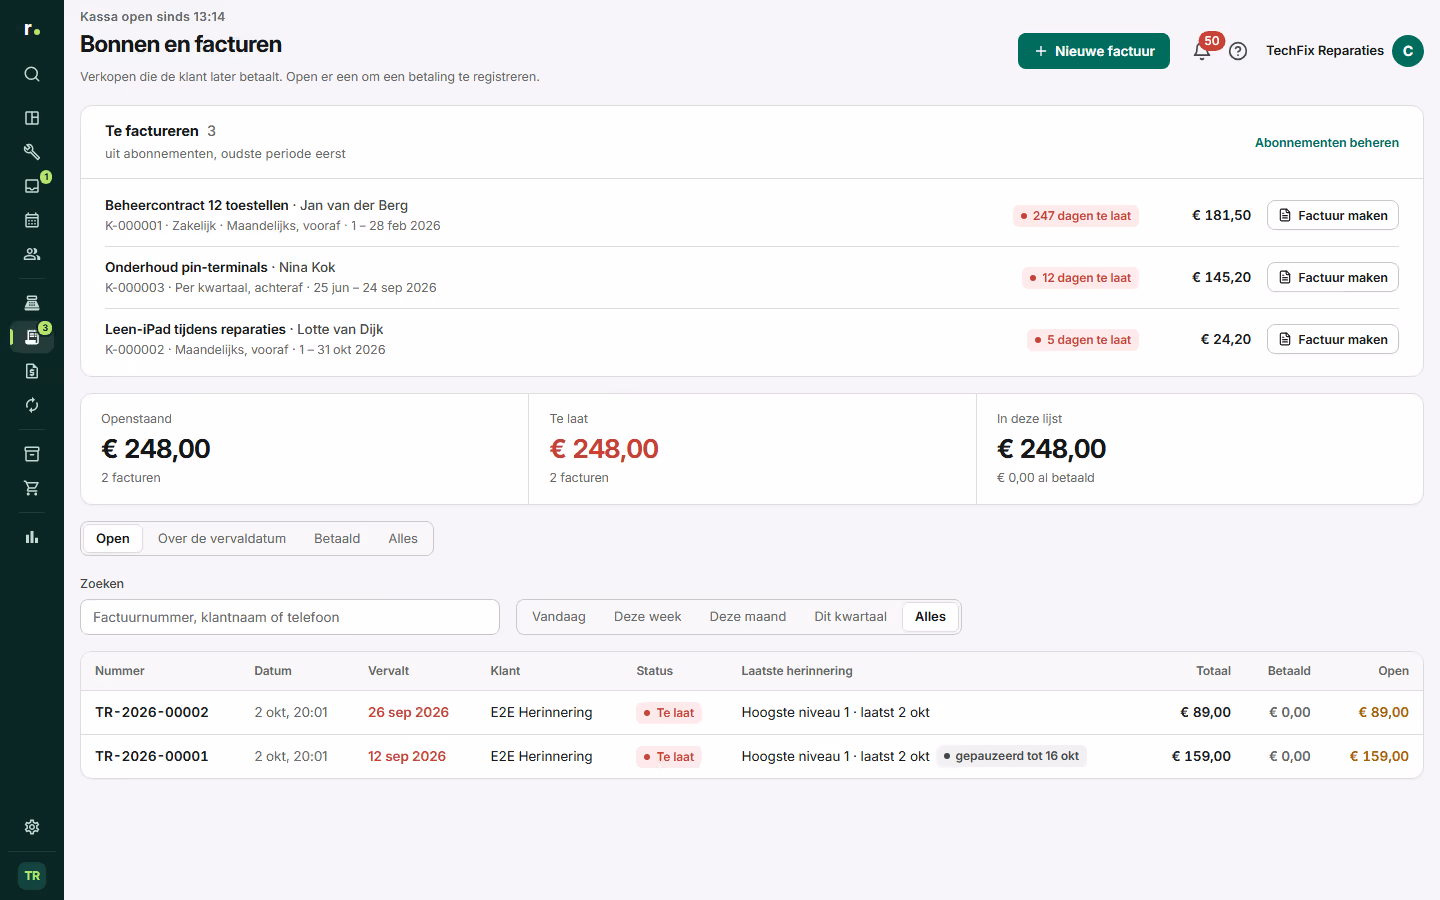Open the customers people icon in sidebar
The height and width of the screenshot is (900, 1440).
click(x=32, y=254)
